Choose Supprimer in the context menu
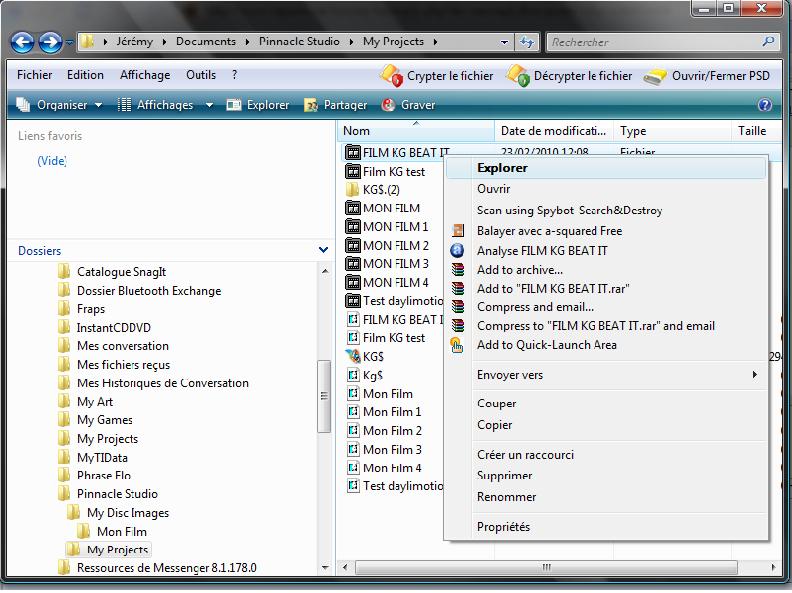 click(606, 476)
